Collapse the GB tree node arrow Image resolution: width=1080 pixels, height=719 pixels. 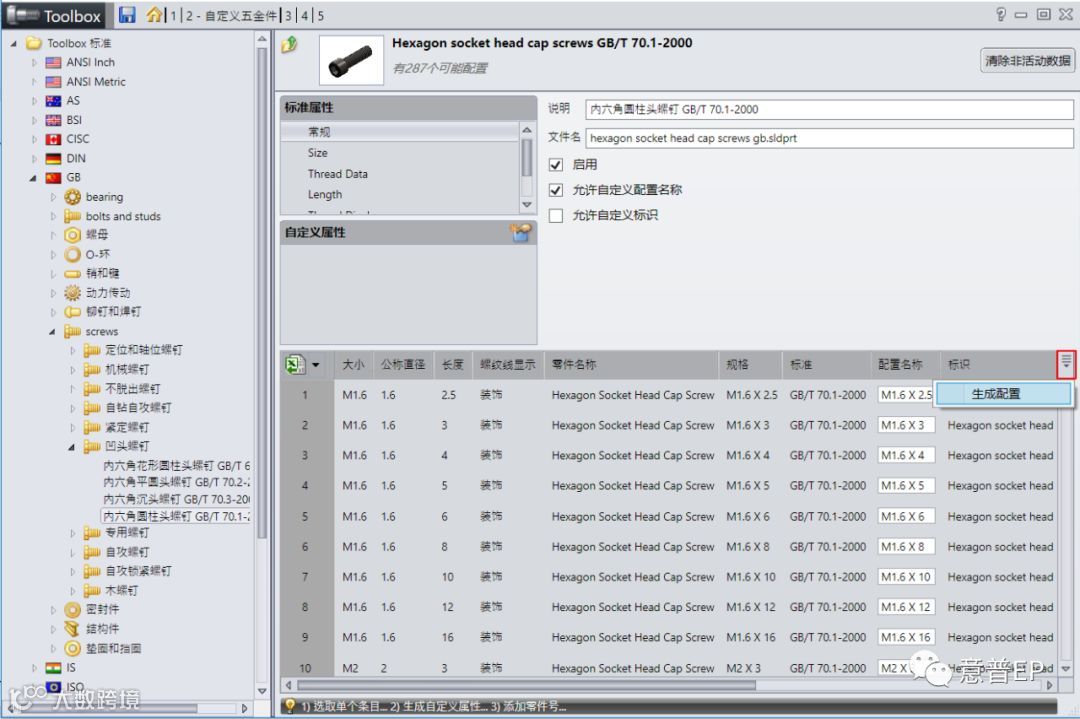tap(33, 178)
